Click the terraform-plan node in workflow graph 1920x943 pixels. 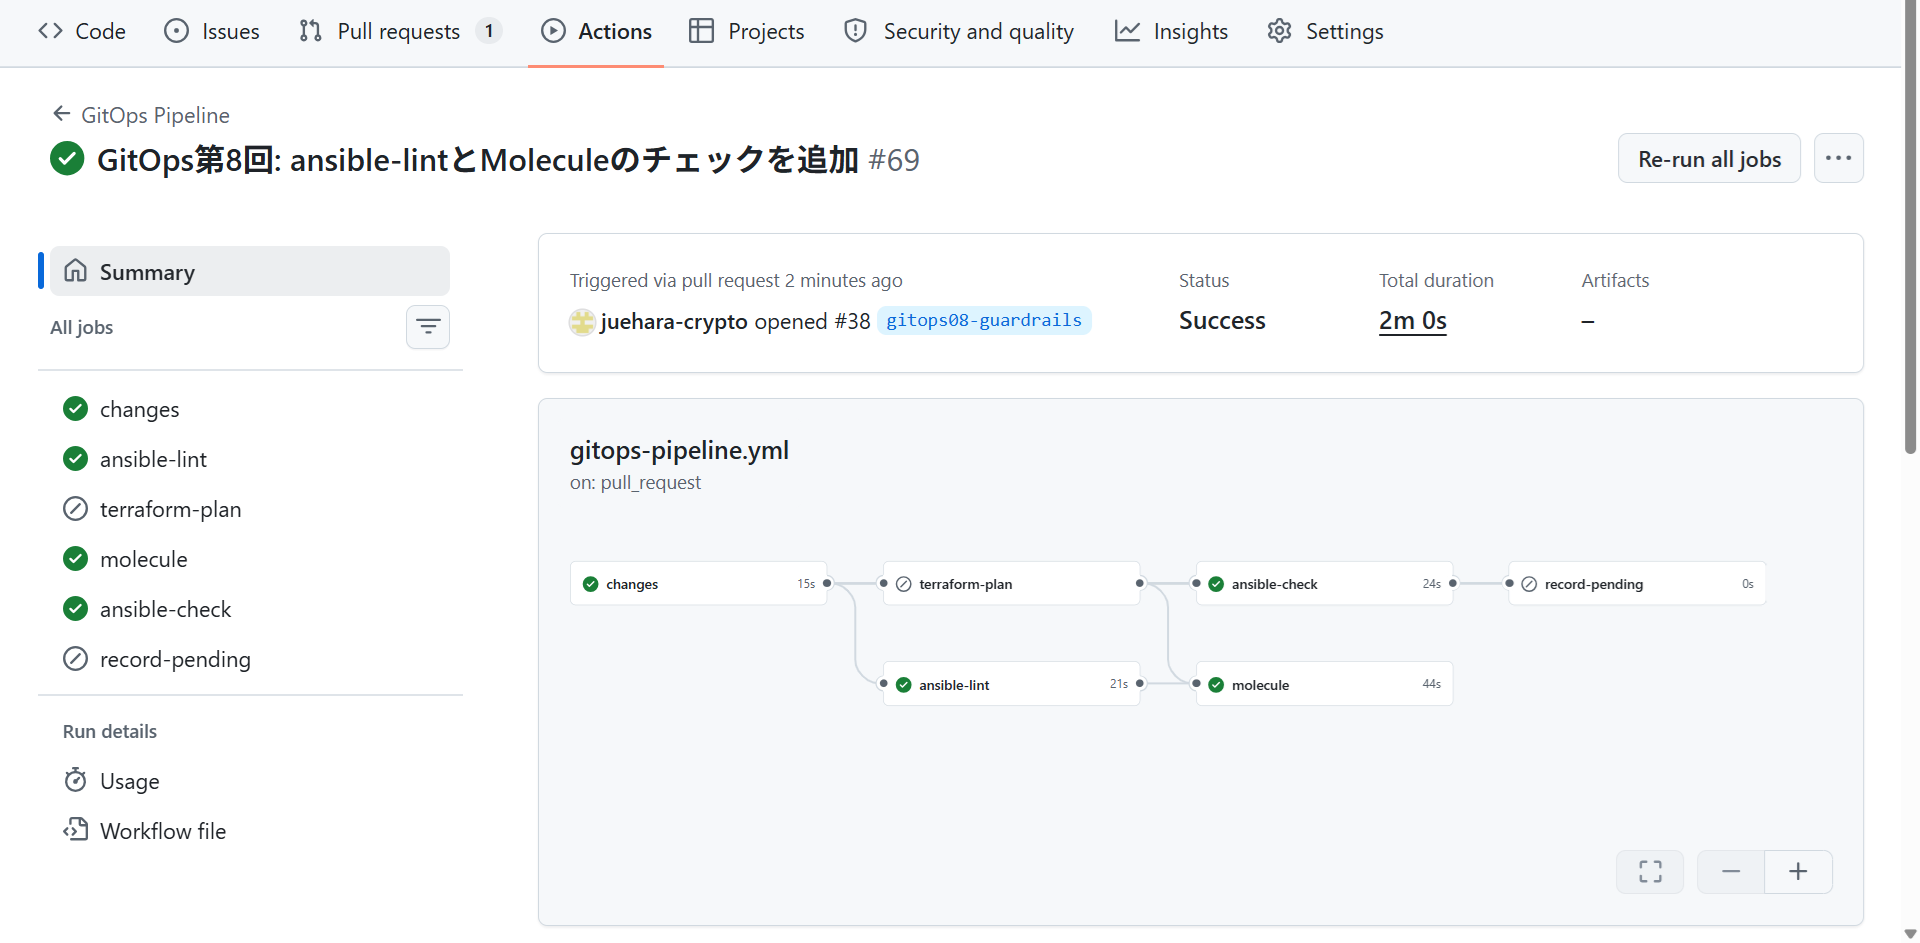click(1011, 584)
